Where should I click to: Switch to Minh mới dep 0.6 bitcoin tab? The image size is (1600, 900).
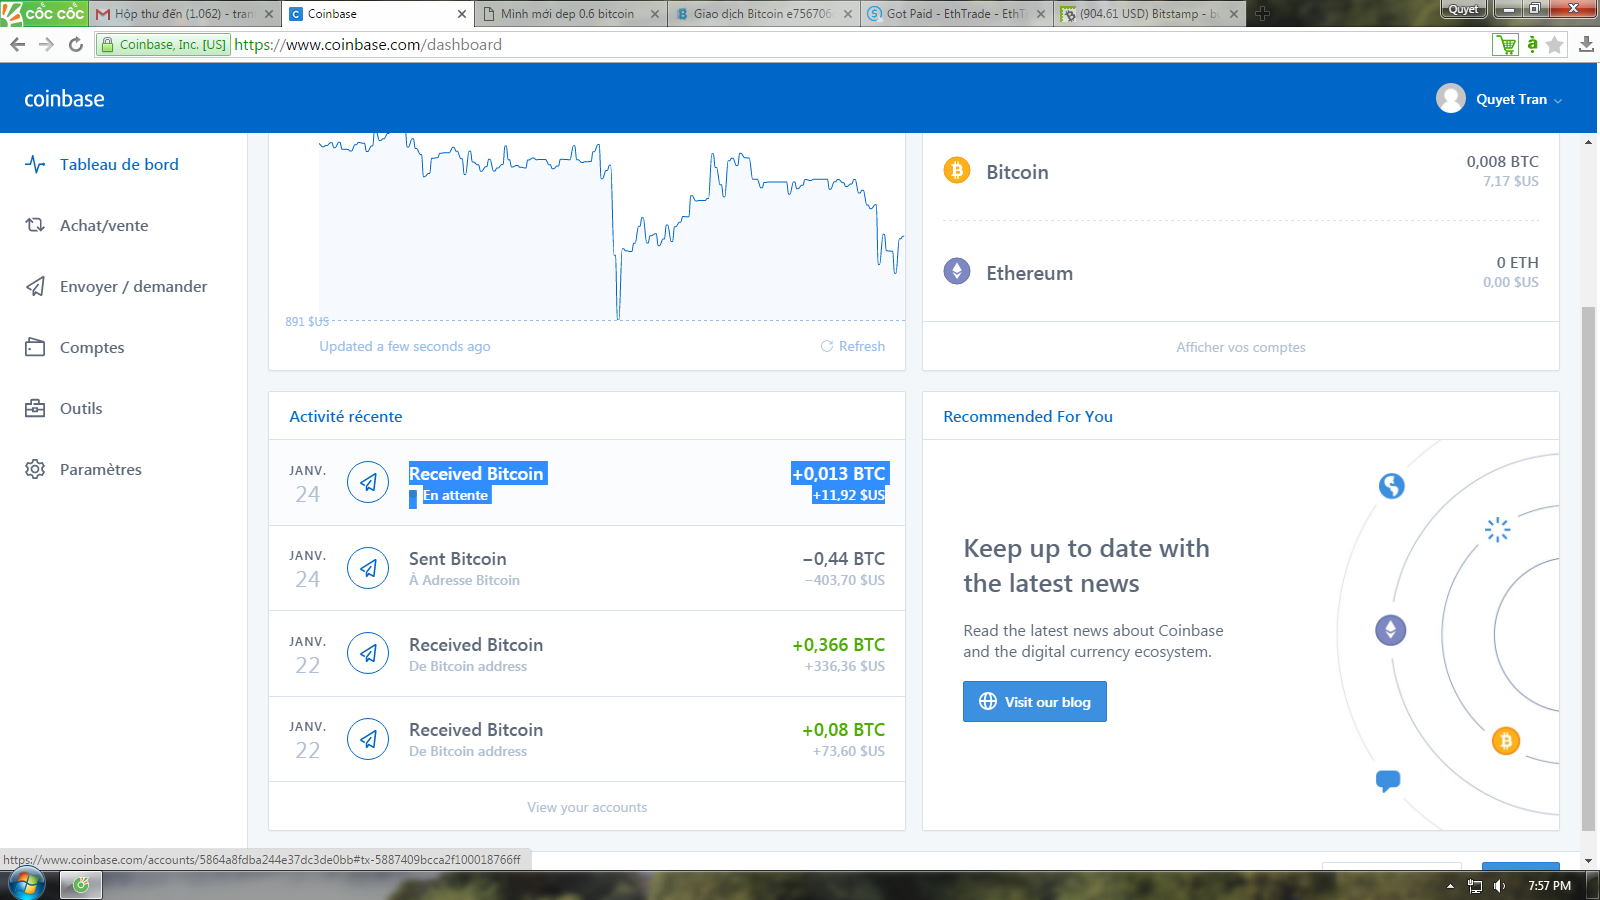[570, 14]
